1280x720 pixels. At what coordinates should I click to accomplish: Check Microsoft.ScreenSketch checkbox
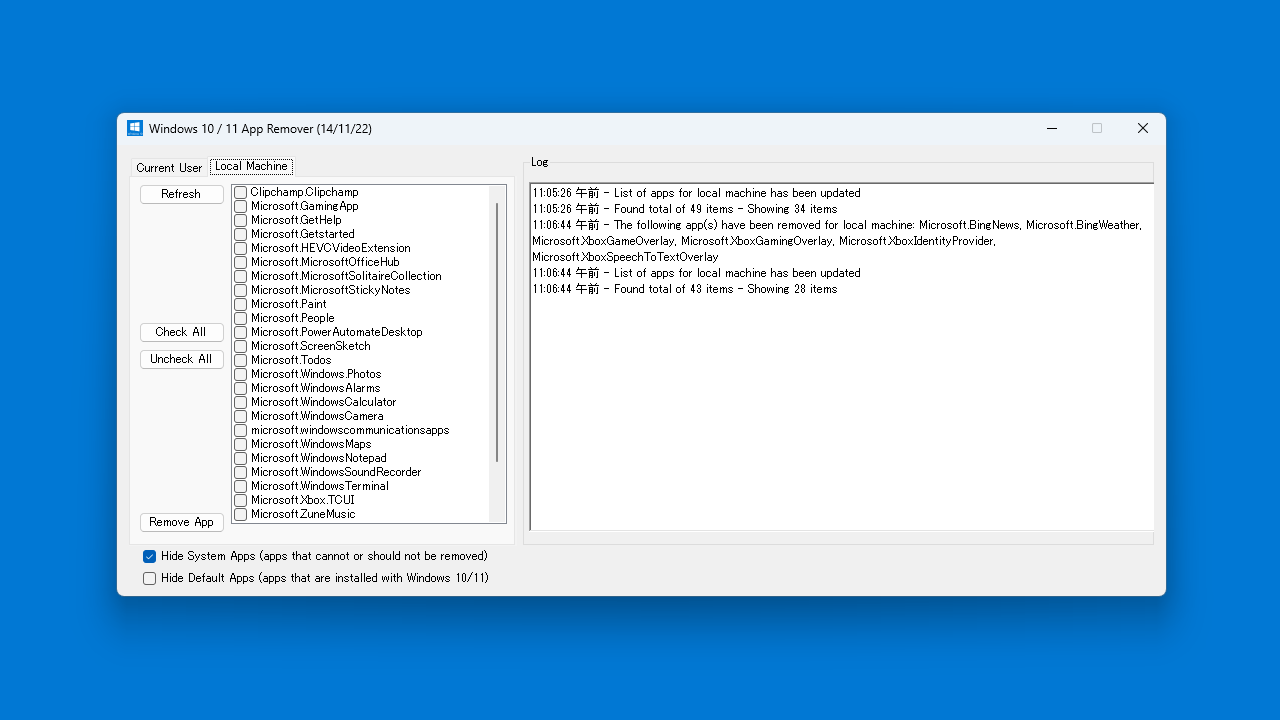(241, 346)
